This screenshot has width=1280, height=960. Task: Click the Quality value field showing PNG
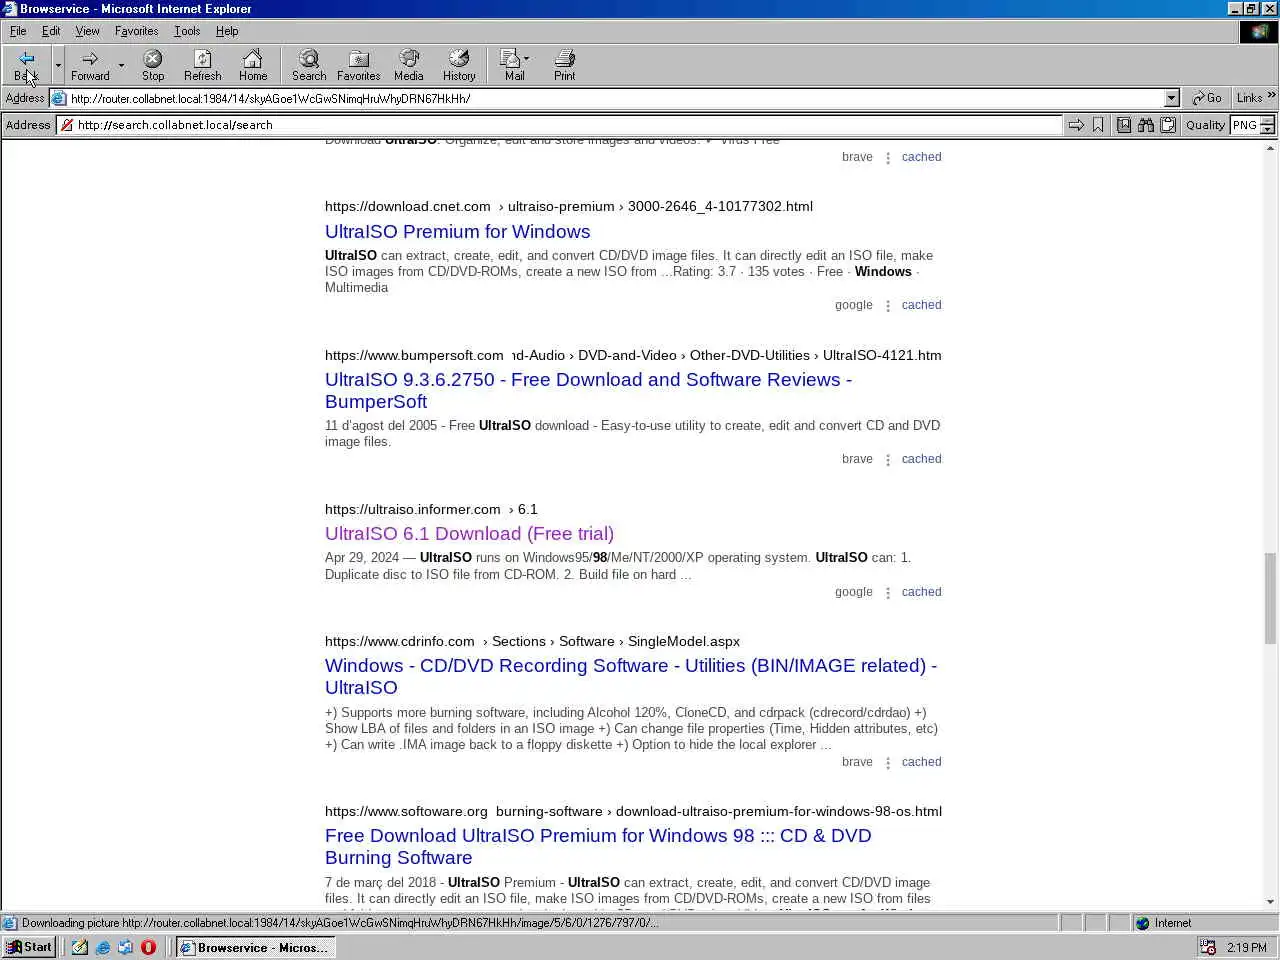coord(1245,125)
